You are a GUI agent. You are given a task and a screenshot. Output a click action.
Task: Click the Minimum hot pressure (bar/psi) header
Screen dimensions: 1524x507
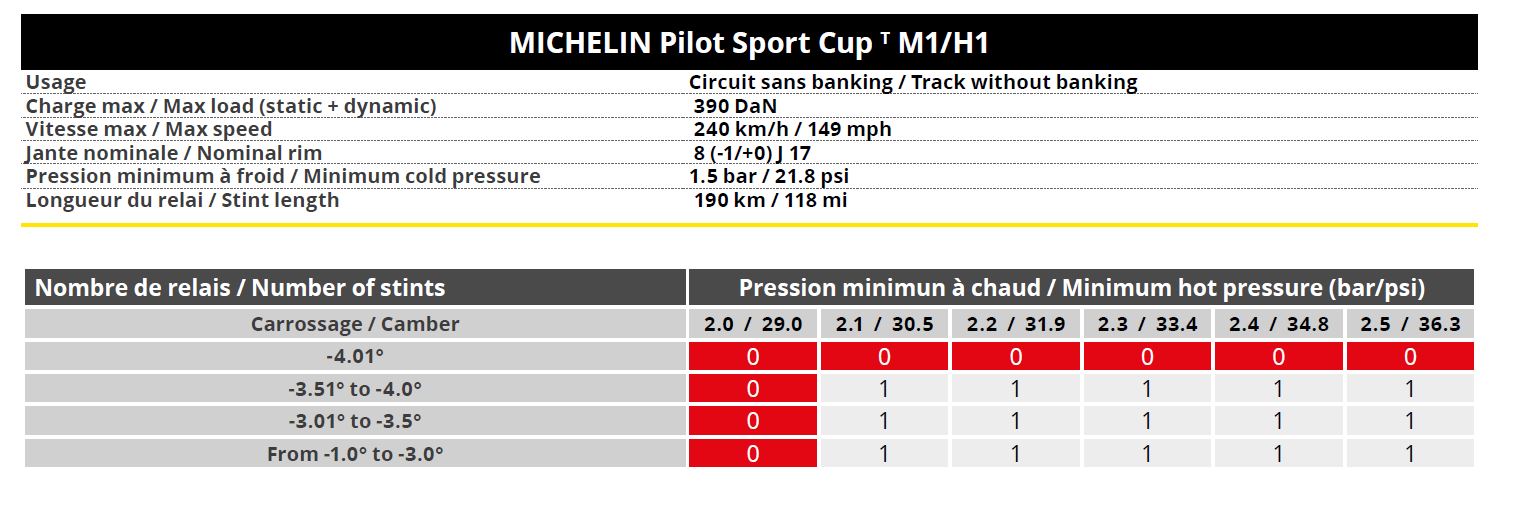pyautogui.click(x=1081, y=288)
